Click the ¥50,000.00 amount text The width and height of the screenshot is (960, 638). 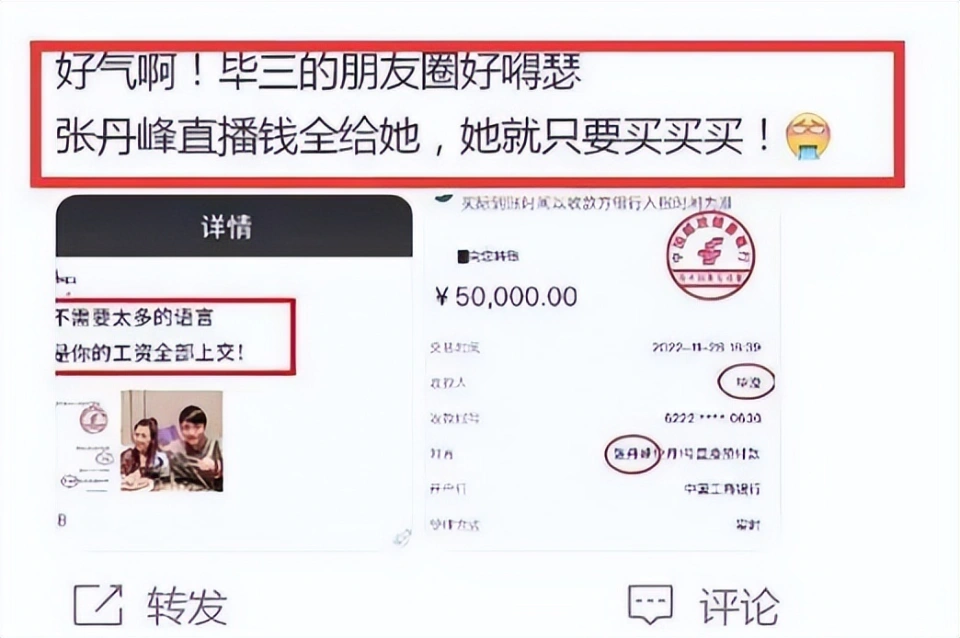coord(506,297)
